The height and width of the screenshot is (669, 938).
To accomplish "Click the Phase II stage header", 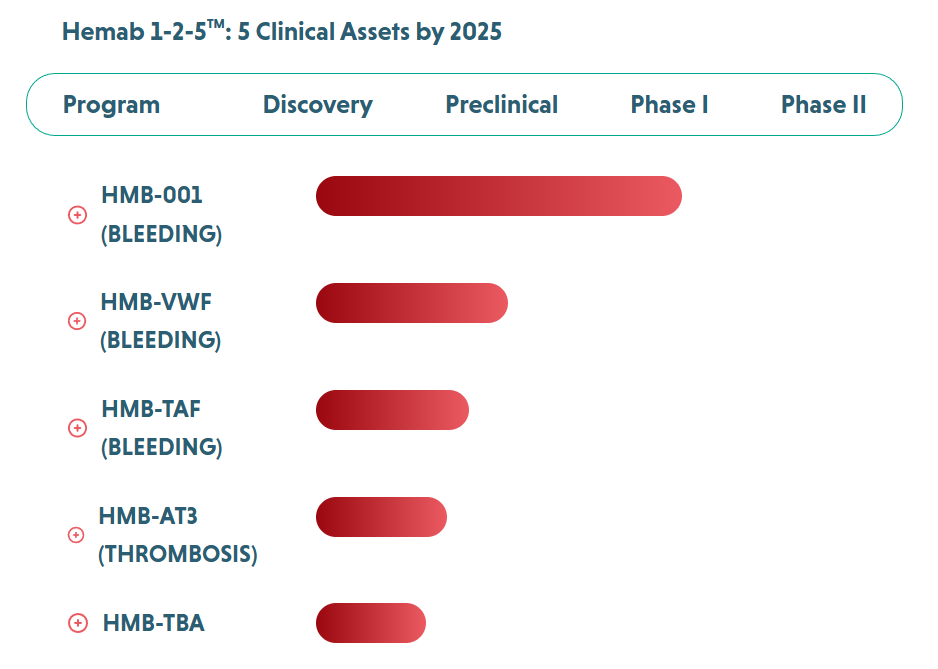I will pos(823,105).
